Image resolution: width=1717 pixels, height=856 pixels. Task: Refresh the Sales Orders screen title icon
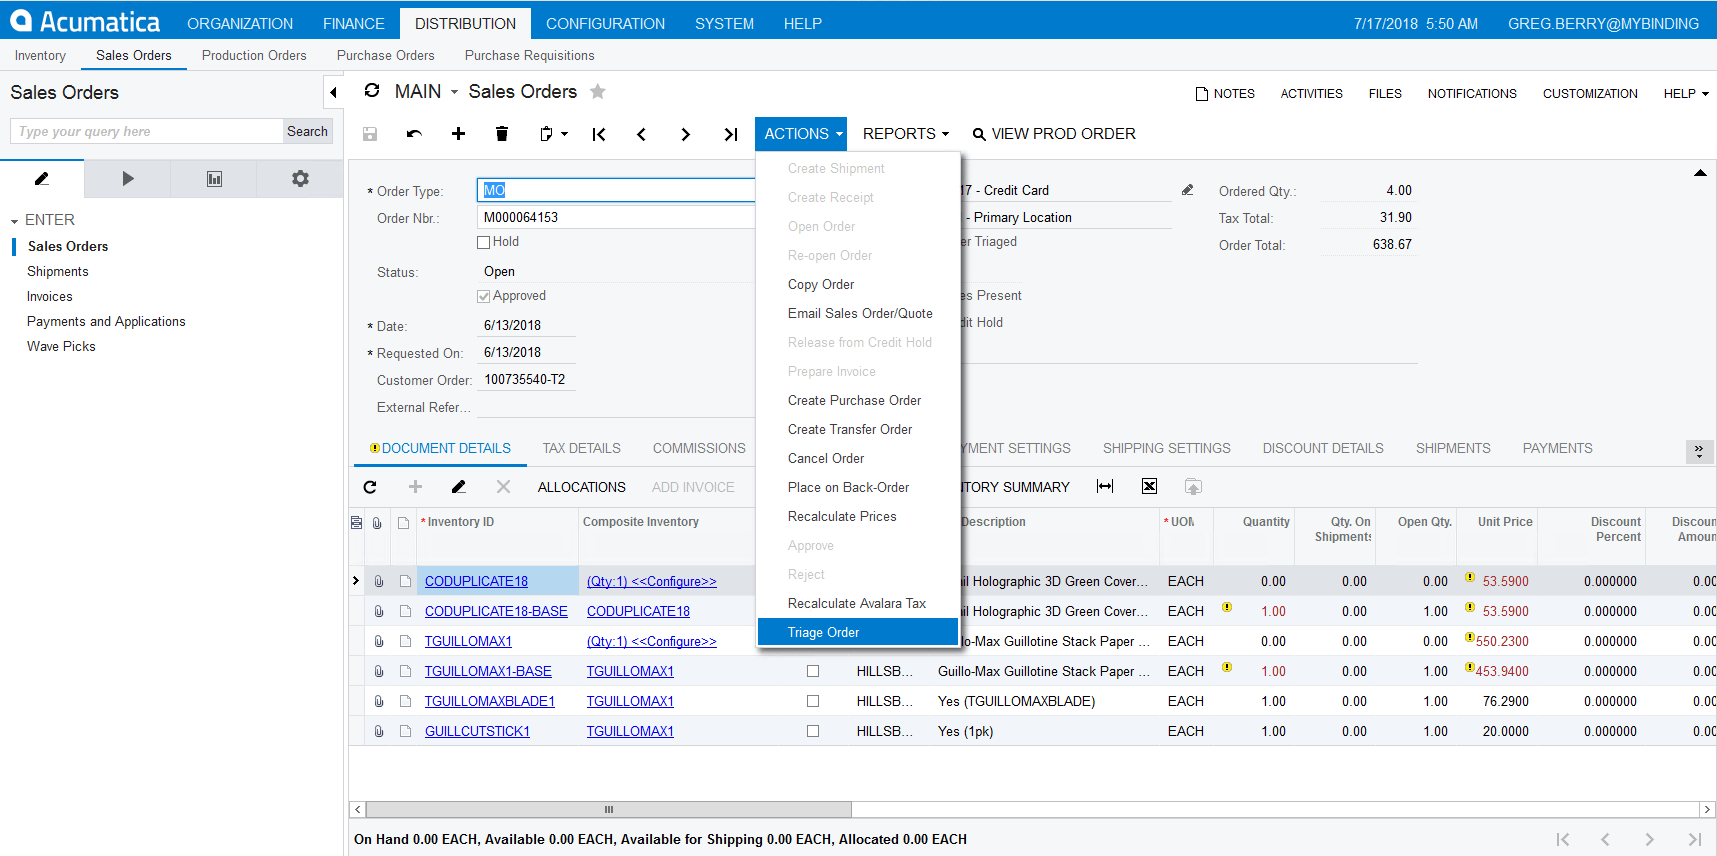[372, 91]
